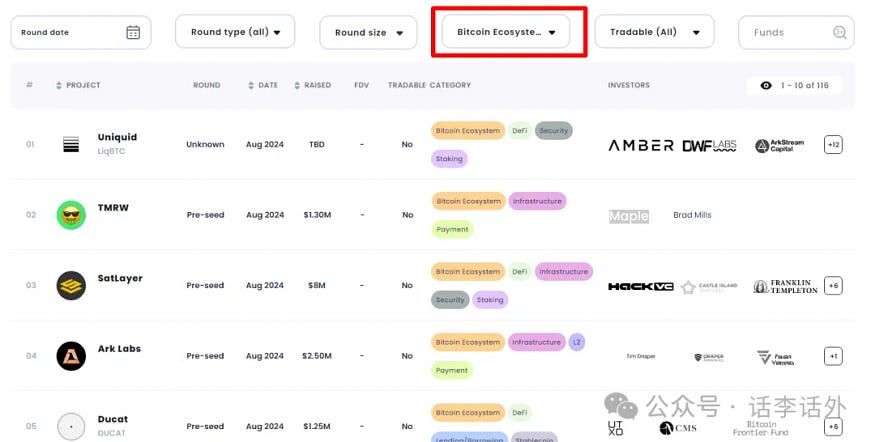The width and height of the screenshot is (875, 442).
Task: Click the ArkStream Capital investor logo
Action: pos(780,146)
